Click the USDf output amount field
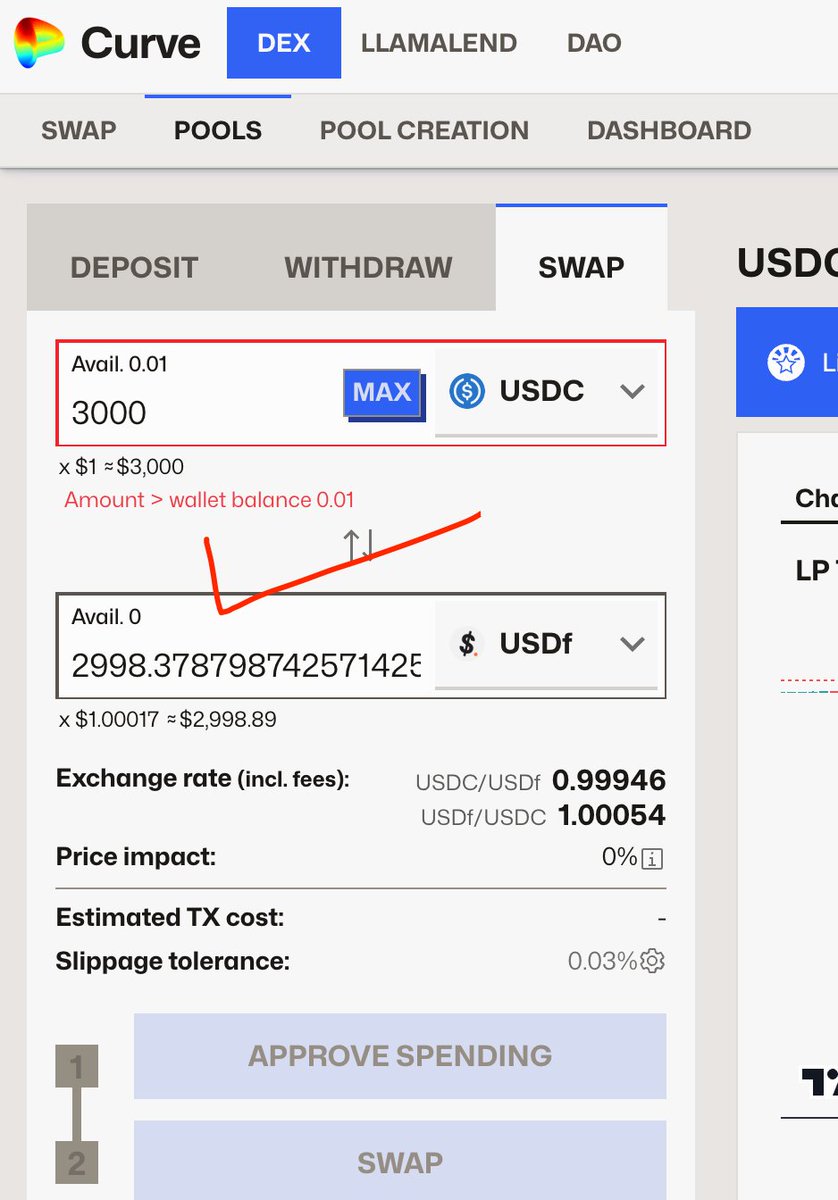The height and width of the screenshot is (1200, 838). 245,664
